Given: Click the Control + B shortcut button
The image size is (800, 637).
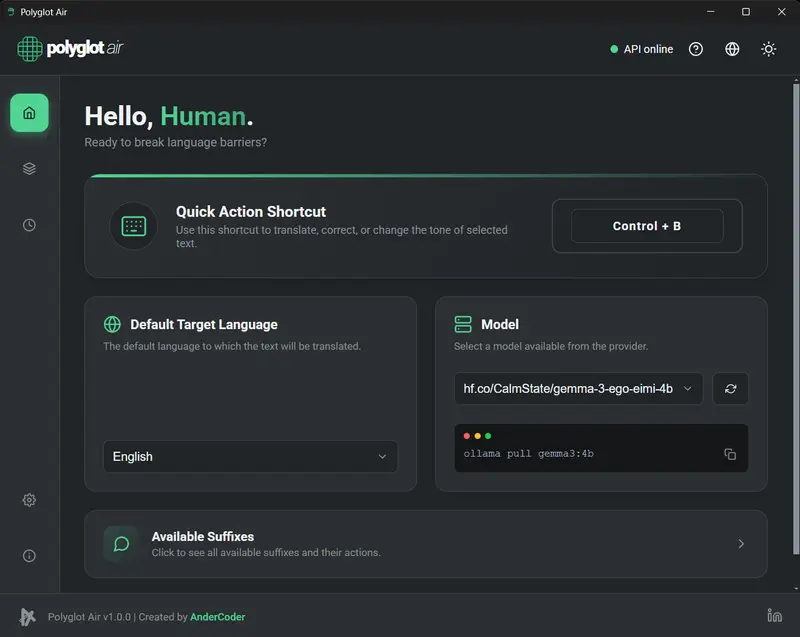Looking at the screenshot, I should (646, 226).
